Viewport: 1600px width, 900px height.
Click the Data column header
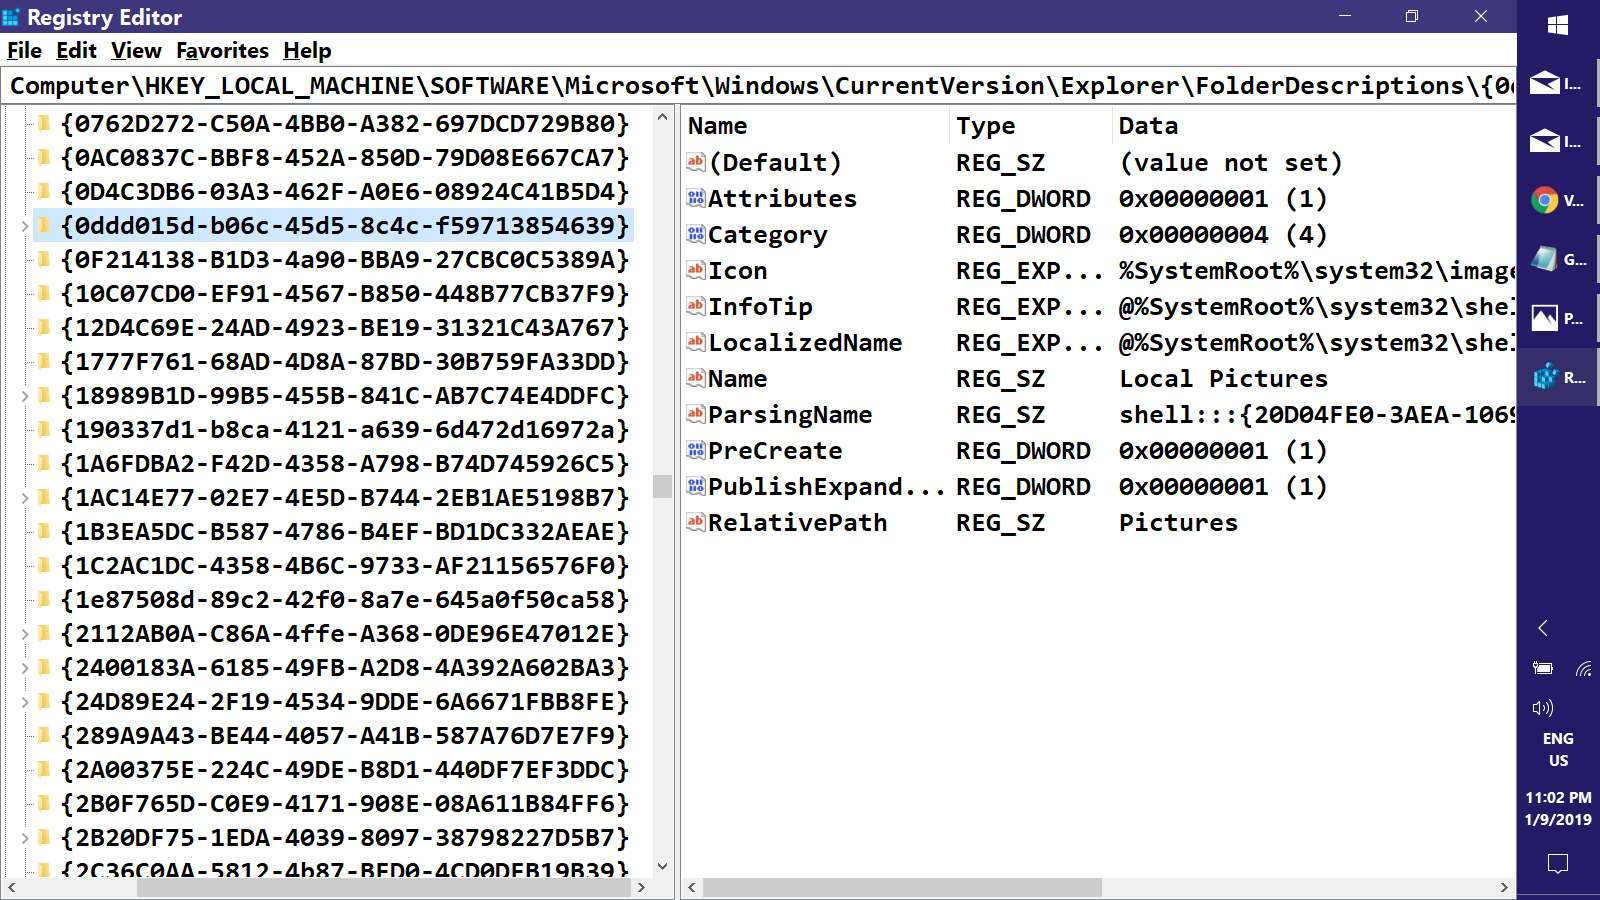tap(1314, 126)
